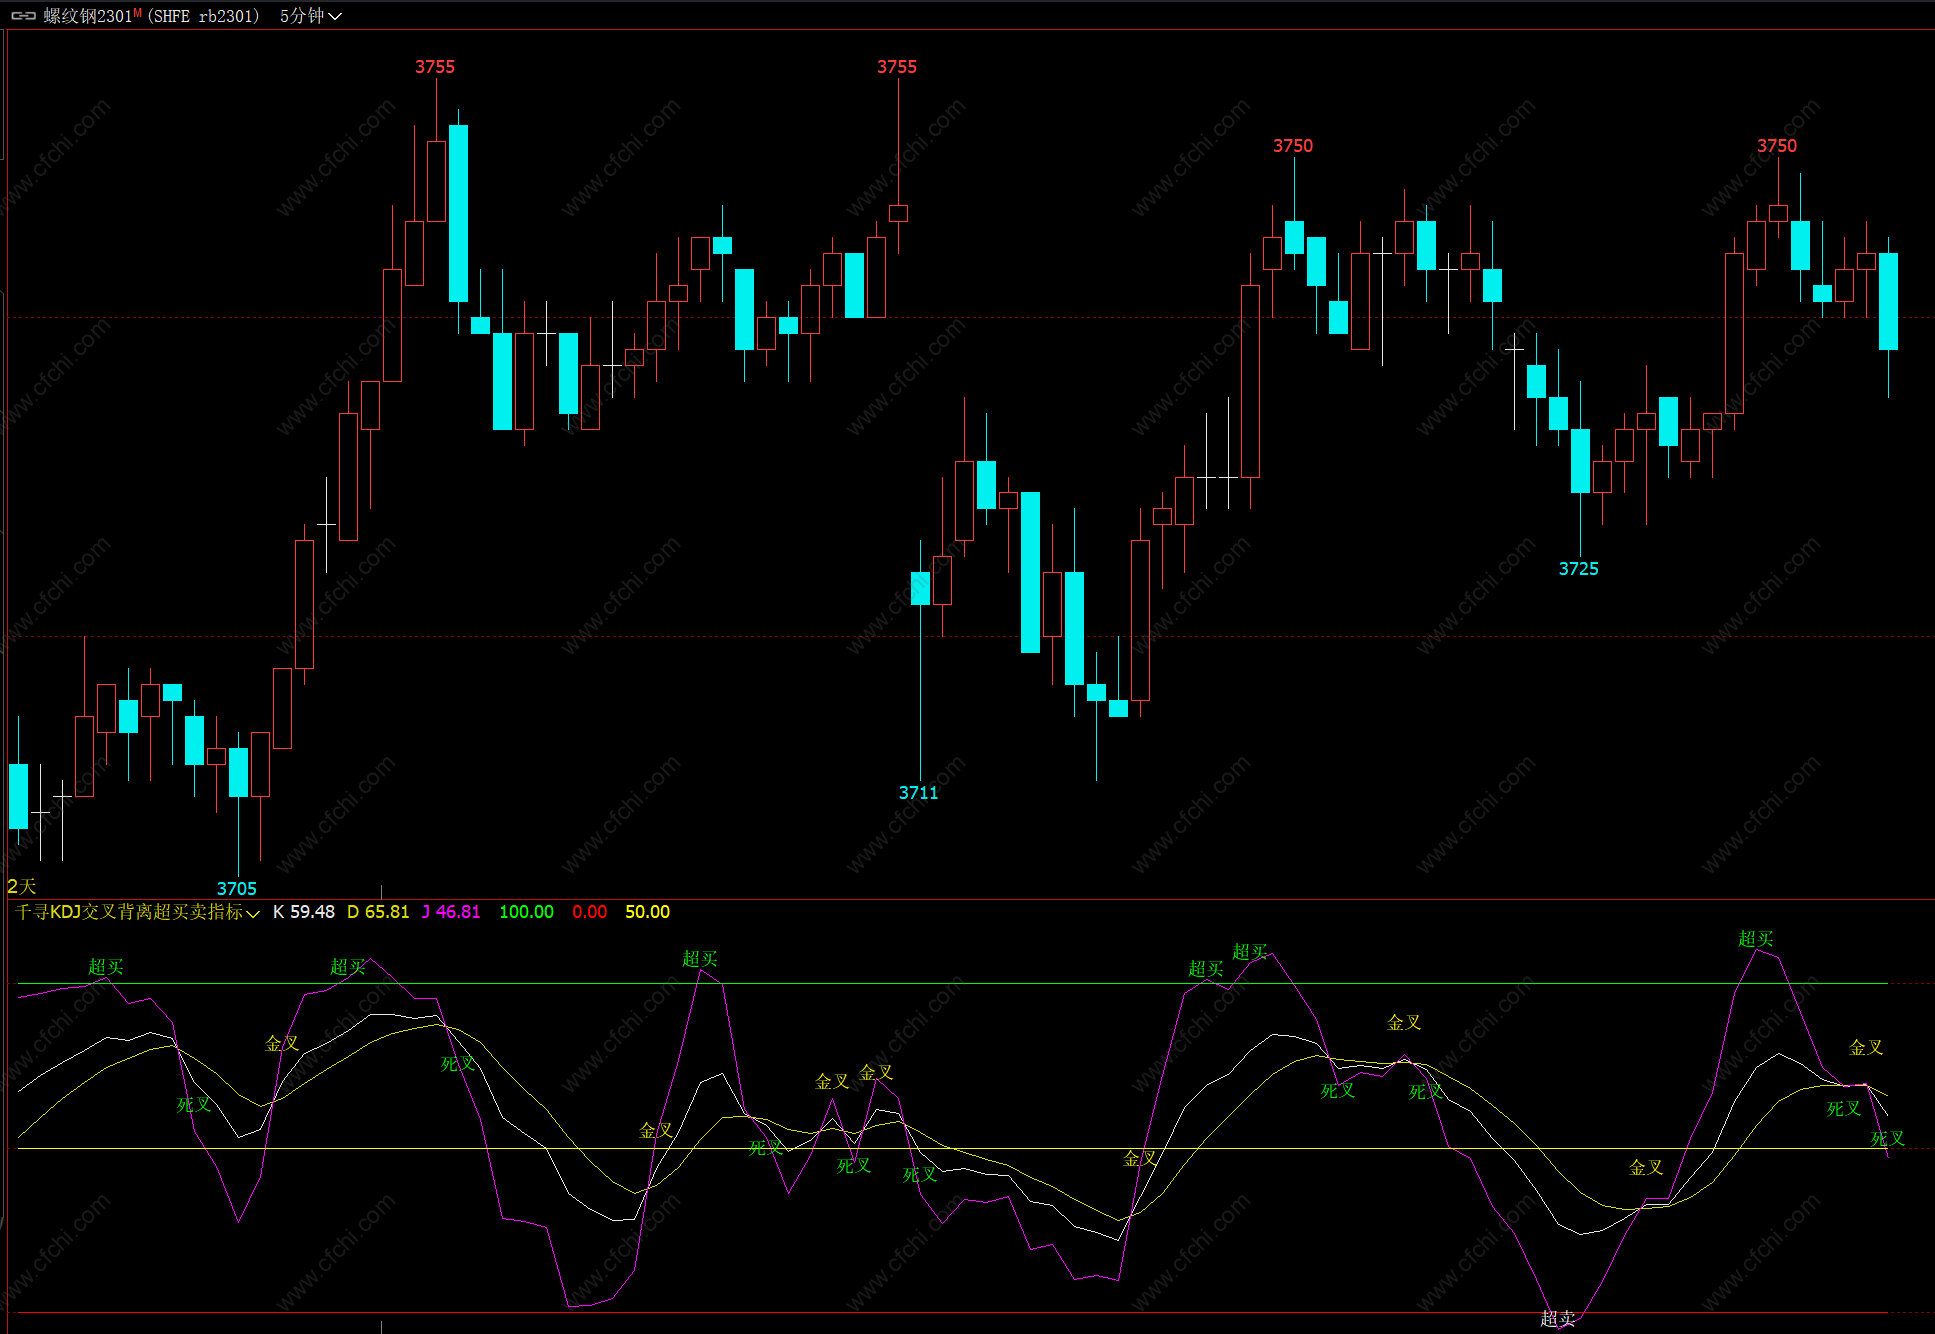The width and height of the screenshot is (1935, 1334).
Task: Click the 3711 low price marker
Action: click(918, 793)
